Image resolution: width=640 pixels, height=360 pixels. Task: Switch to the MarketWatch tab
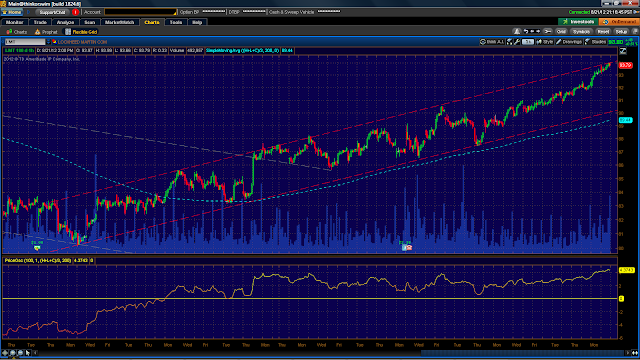pos(119,22)
